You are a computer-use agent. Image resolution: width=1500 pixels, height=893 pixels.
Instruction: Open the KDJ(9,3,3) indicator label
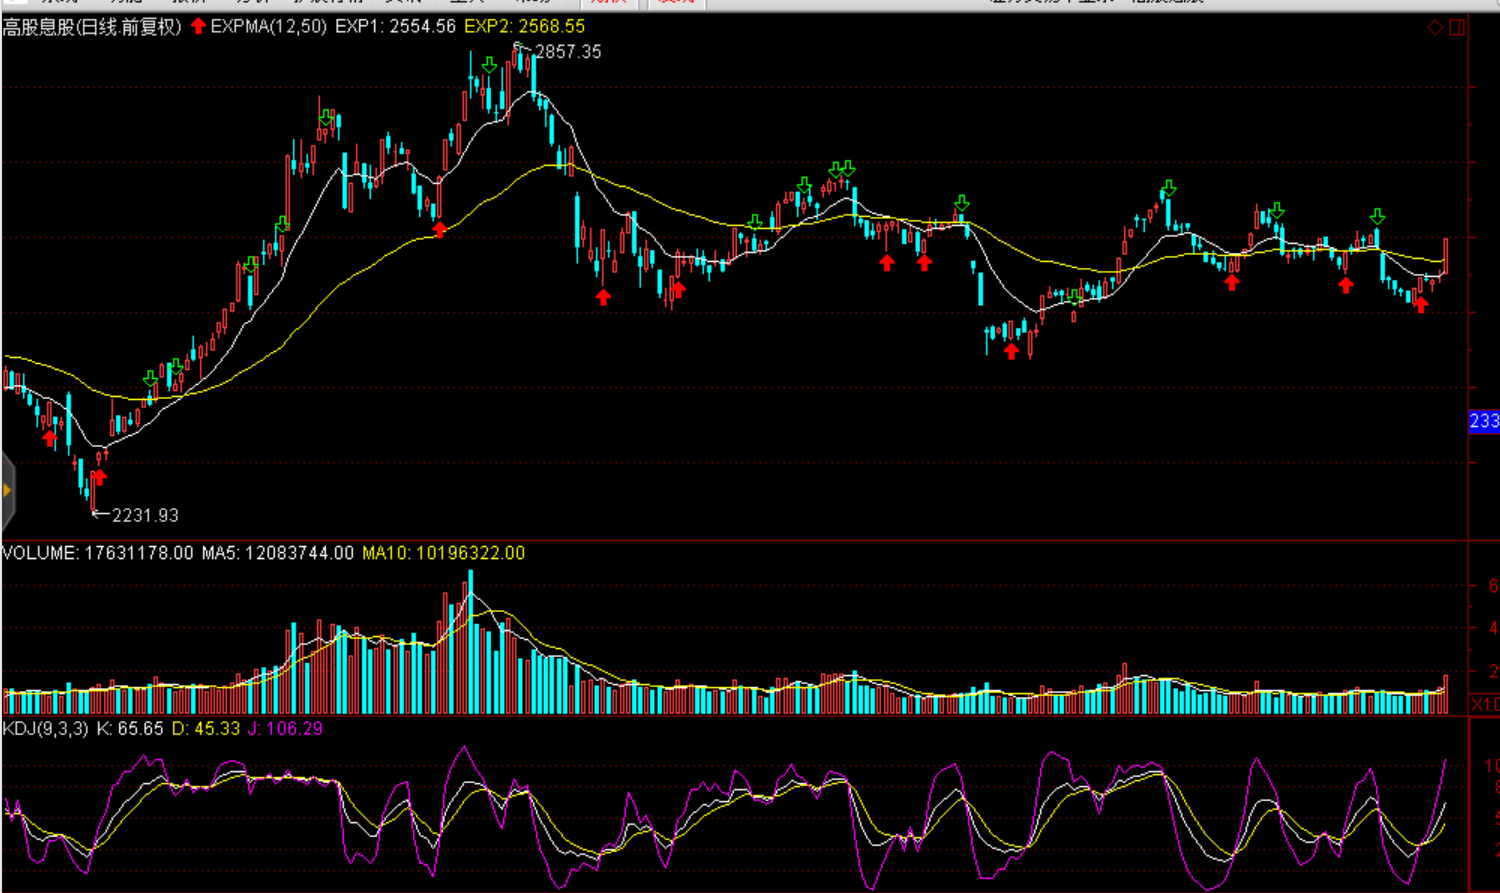[x=46, y=729]
